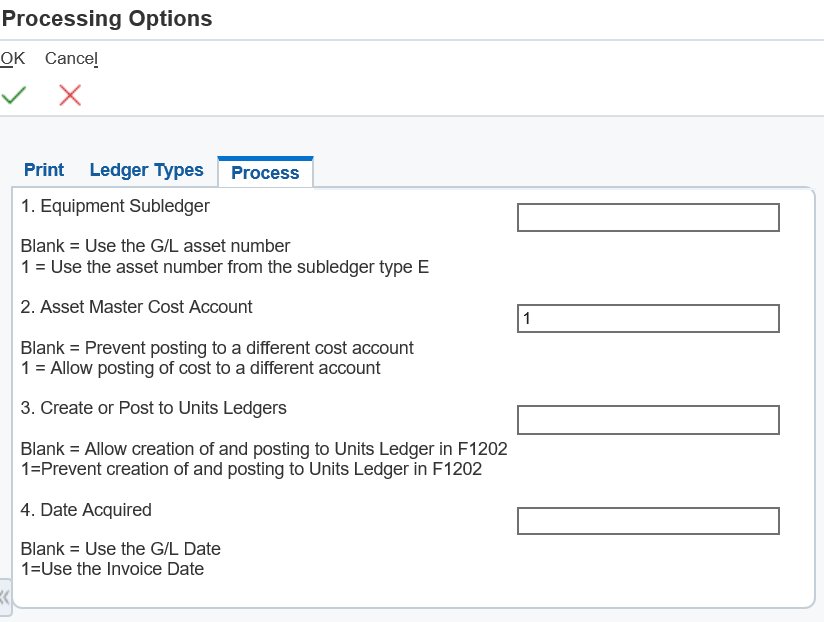Click the 'Blank = Use the G/L asset number' text
Image resolution: width=824 pixels, height=622 pixels.
pyautogui.click(x=155, y=246)
